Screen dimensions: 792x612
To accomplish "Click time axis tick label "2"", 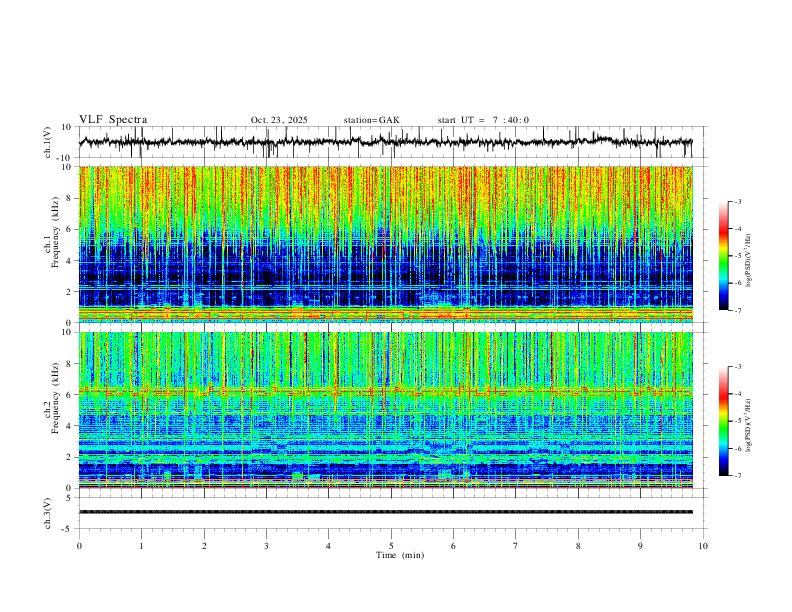I will [204, 546].
